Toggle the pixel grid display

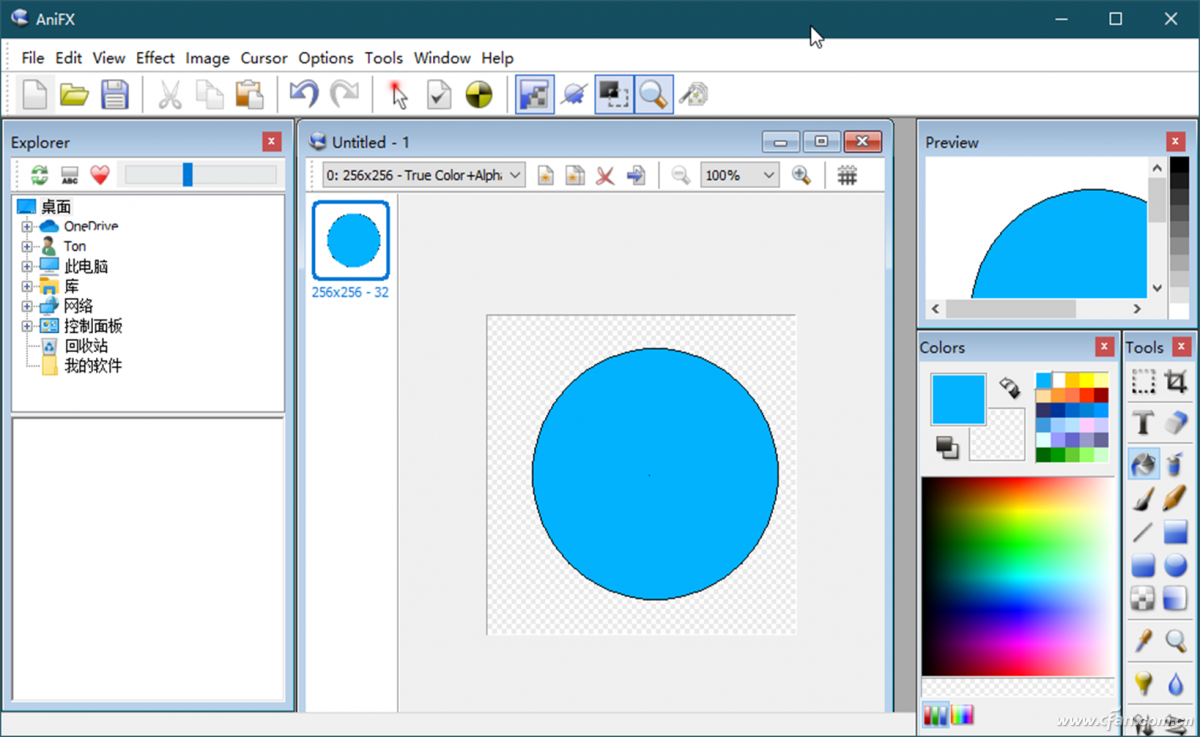(847, 176)
